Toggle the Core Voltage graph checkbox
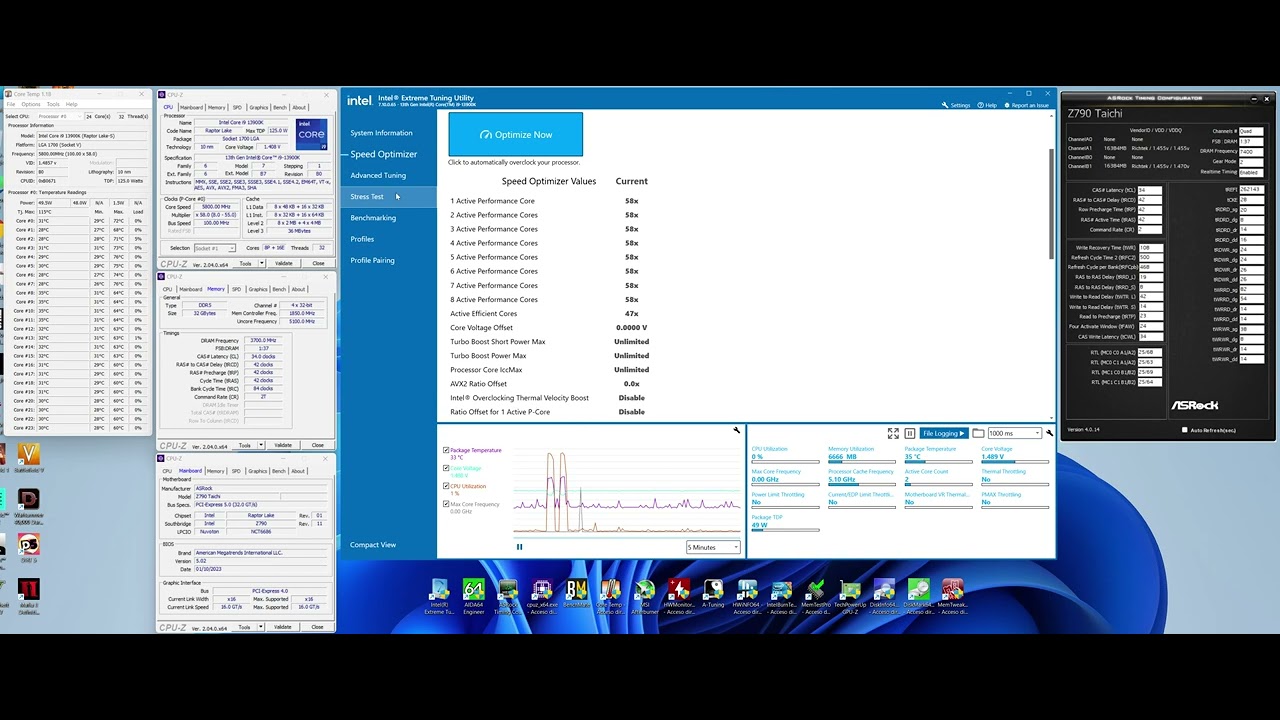The width and height of the screenshot is (1280, 720). [x=446, y=468]
